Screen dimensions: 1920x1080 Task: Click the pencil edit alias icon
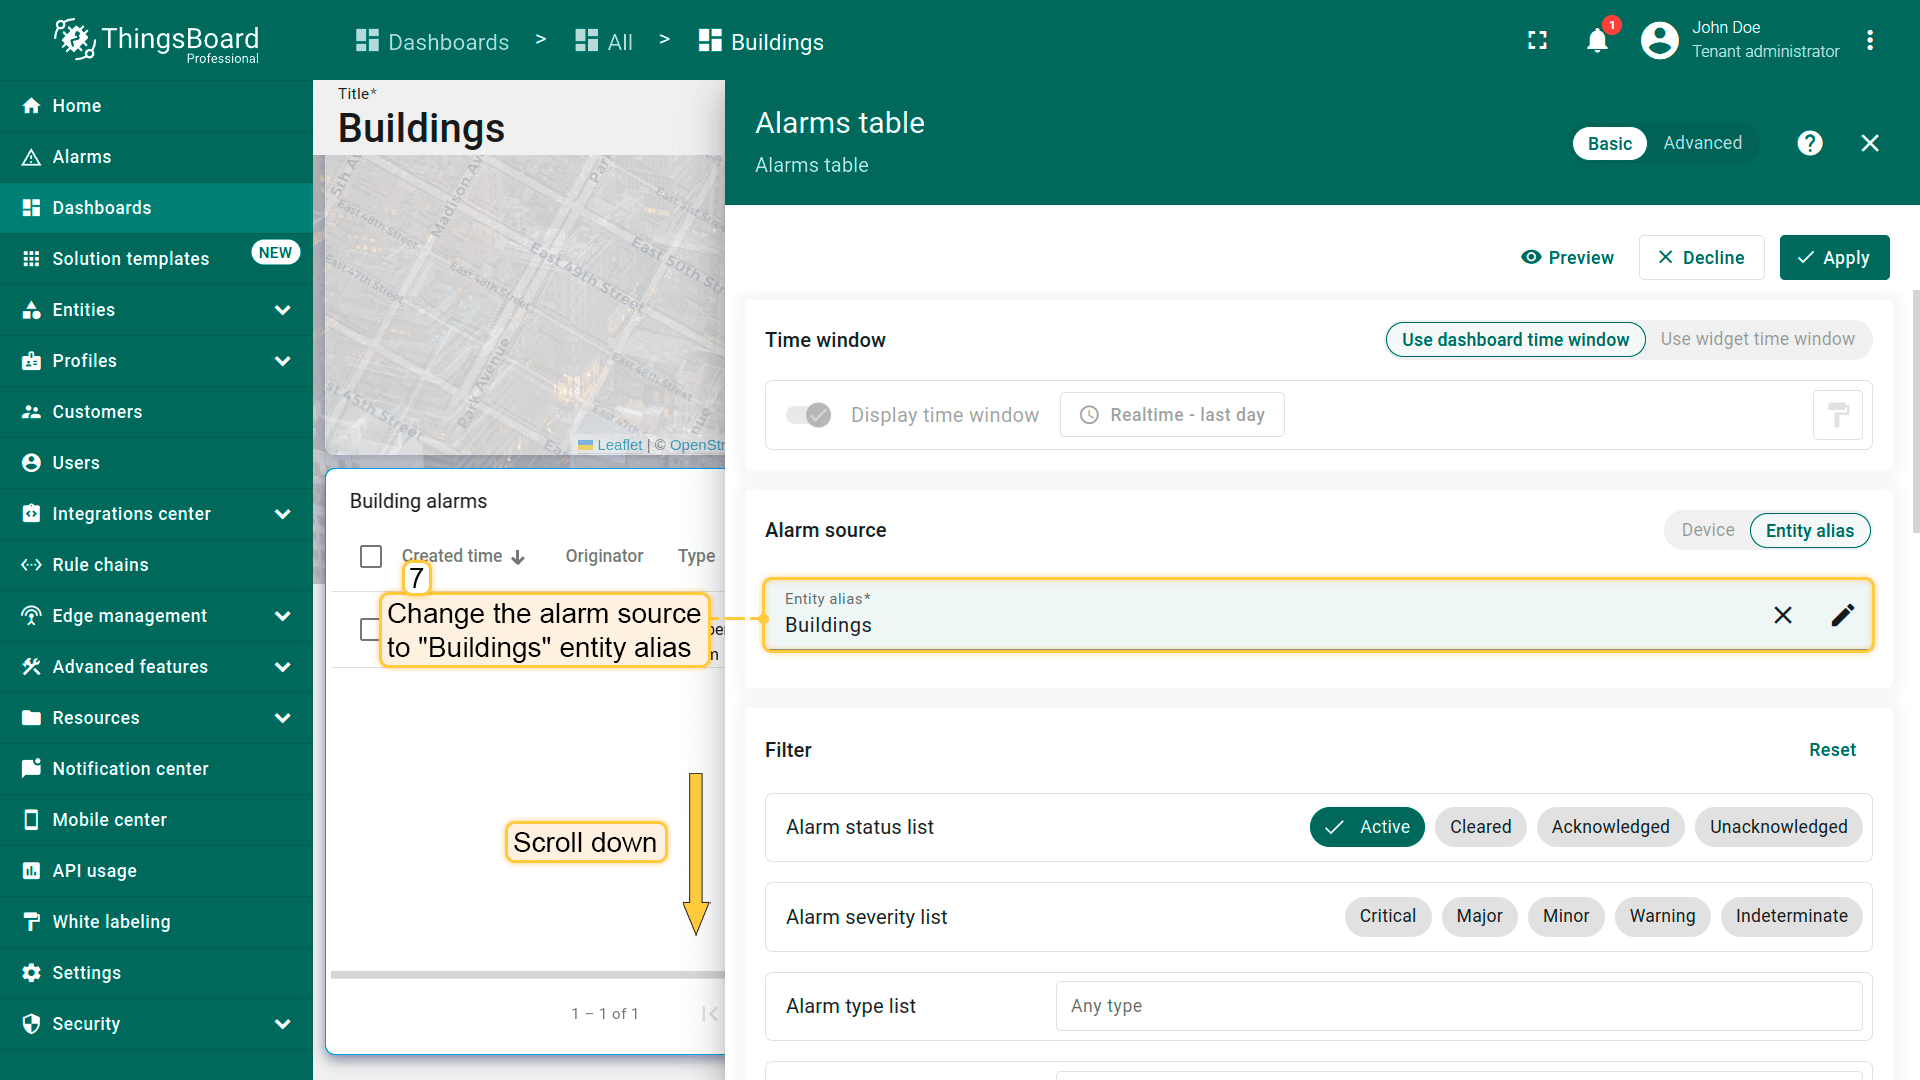(x=1842, y=615)
